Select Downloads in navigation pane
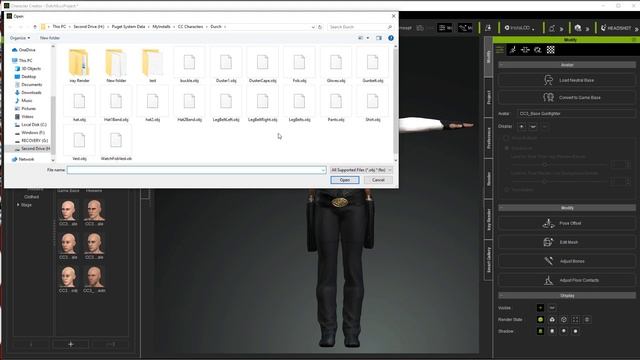The image size is (640, 360). (x=31, y=93)
